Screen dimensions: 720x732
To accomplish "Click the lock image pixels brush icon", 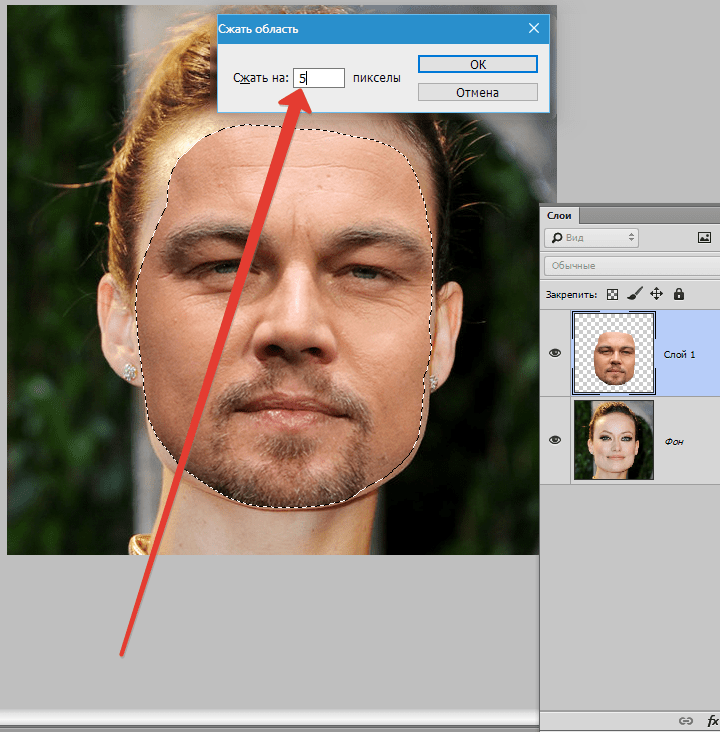I will pos(634,294).
